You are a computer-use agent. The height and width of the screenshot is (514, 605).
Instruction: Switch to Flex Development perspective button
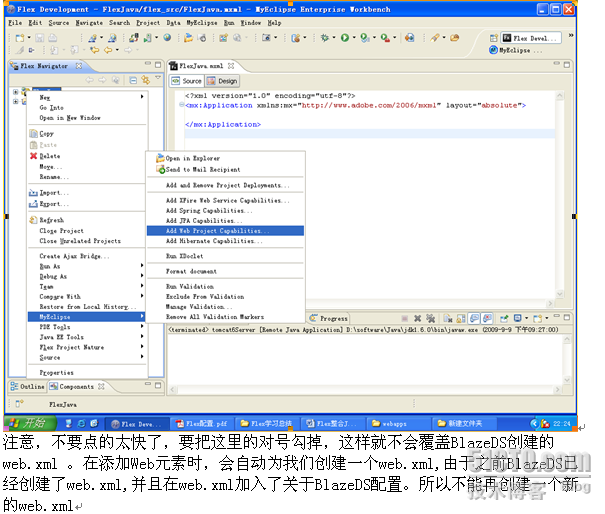pyautogui.click(x=531, y=38)
